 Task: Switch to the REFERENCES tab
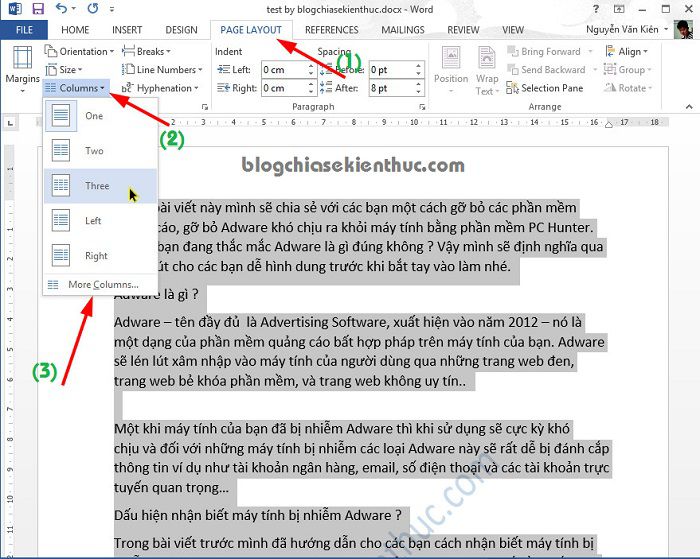pyautogui.click(x=332, y=30)
